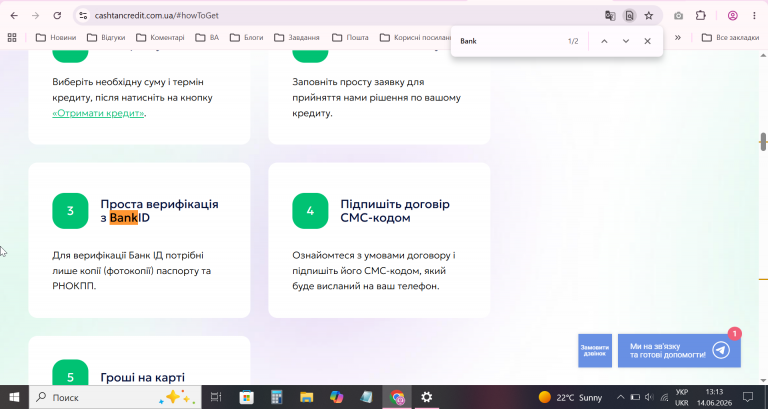
Task: Click heading Підпишіть договір СМС-кодом
Action: pos(395,211)
